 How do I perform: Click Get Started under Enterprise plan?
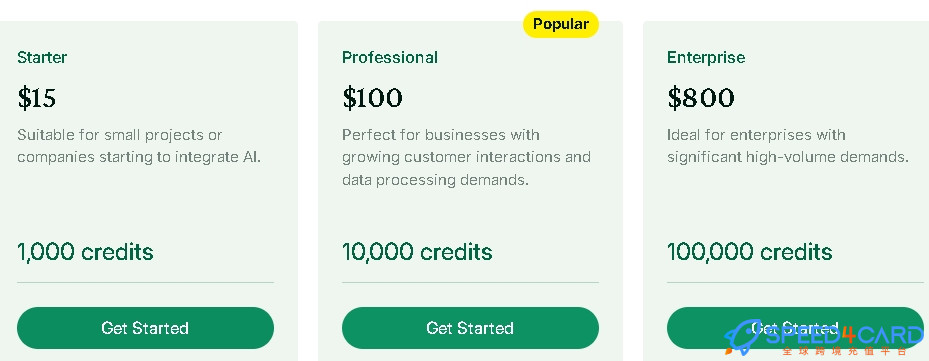795,328
